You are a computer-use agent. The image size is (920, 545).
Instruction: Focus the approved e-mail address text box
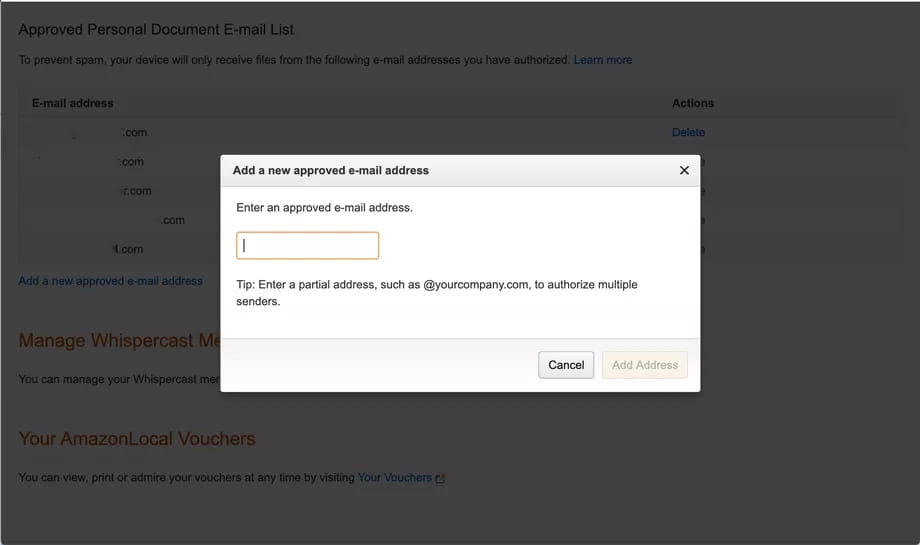click(x=307, y=245)
